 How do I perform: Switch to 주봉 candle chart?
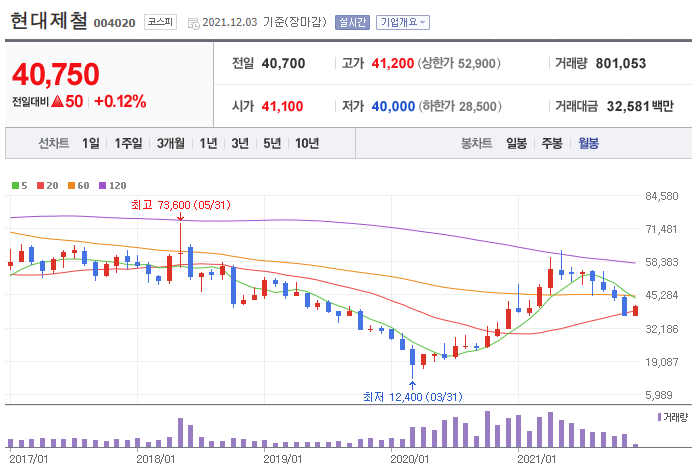[552, 143]
